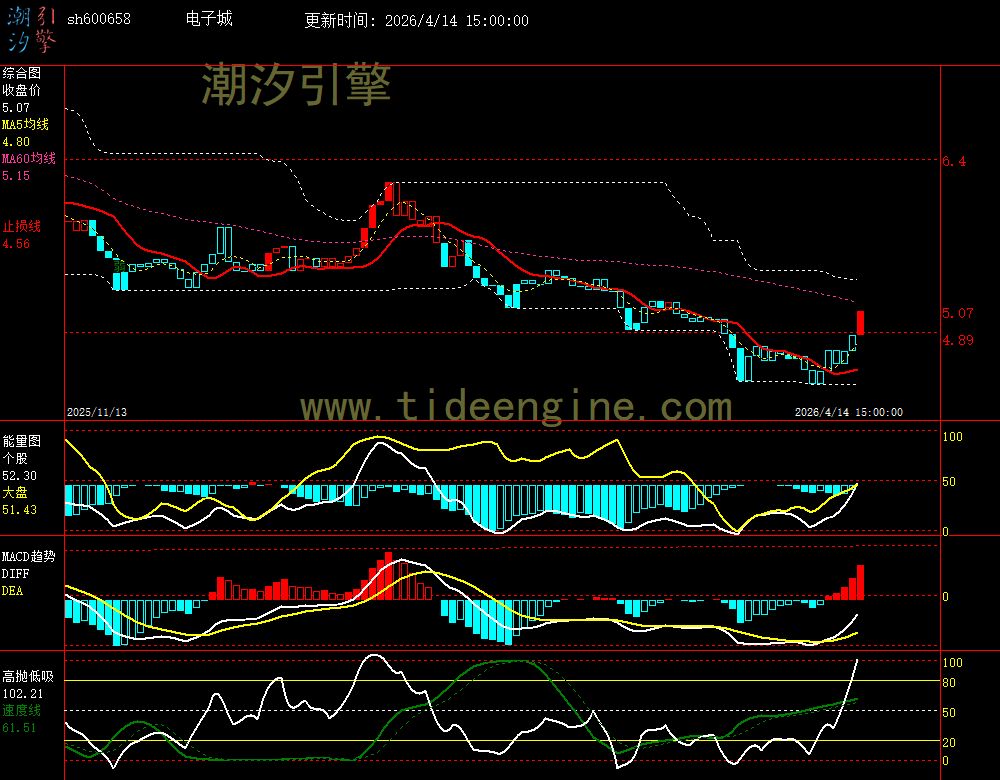Open the 能量图 panel title
The width and height of the screenshot is (1000, 780).
point(21,439)
